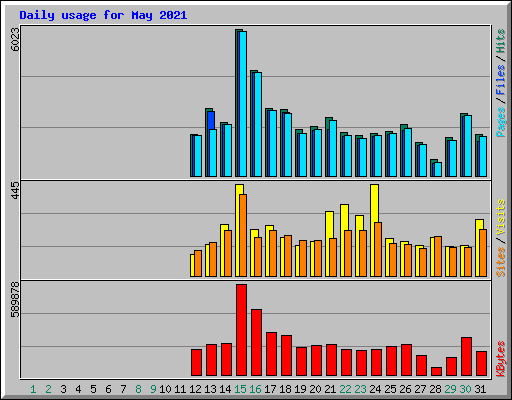Click day label 12 on the x-axis
This screenshot has height=400, width=512.
click(x=195, y=389)
